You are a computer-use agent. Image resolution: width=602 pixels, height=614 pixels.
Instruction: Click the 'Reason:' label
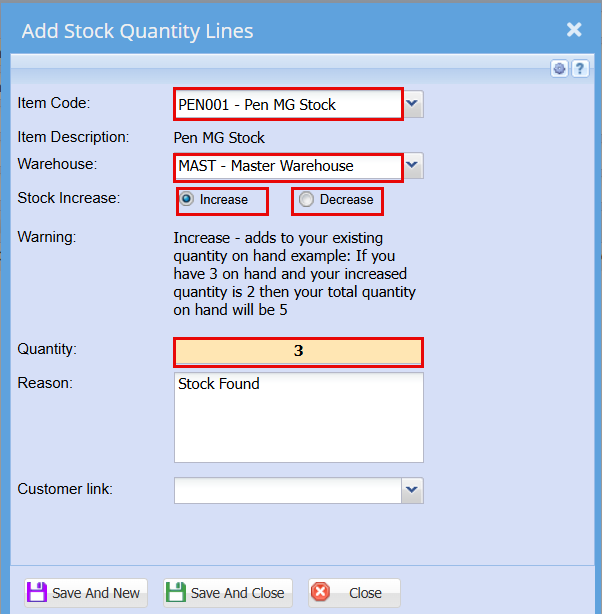(x=45, y=383)
